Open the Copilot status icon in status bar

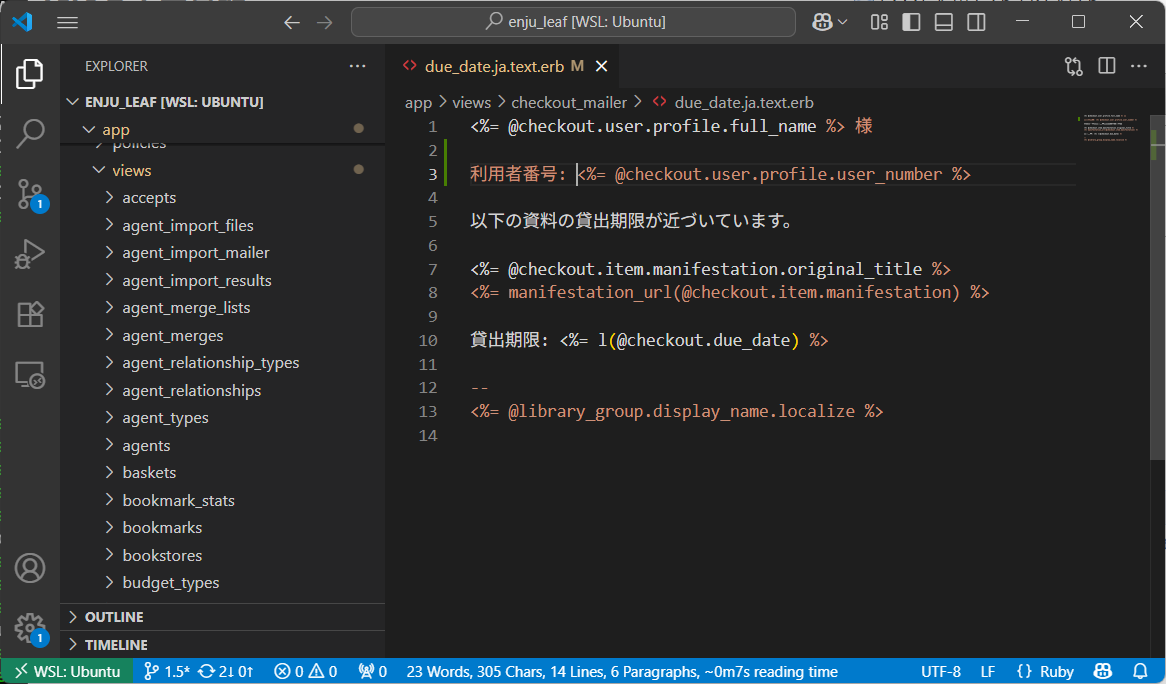(1103, 671)
